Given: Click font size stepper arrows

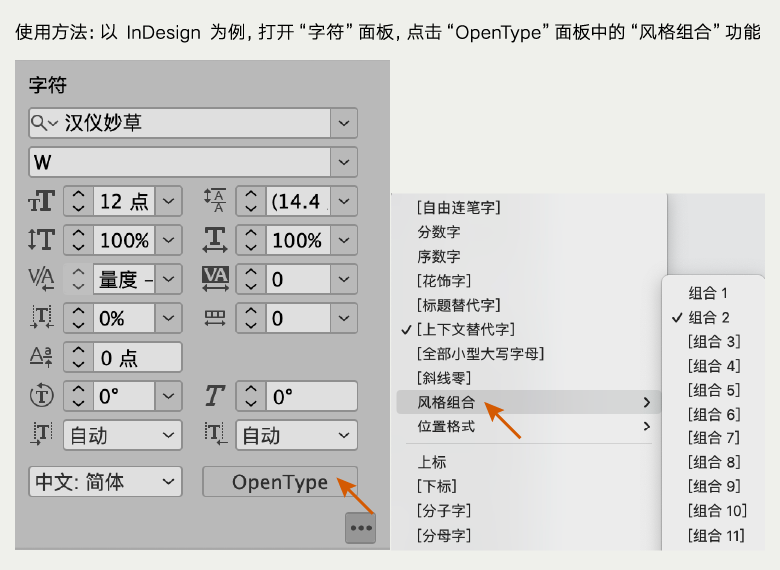Looking at the screenshot, I should (79, 201).
